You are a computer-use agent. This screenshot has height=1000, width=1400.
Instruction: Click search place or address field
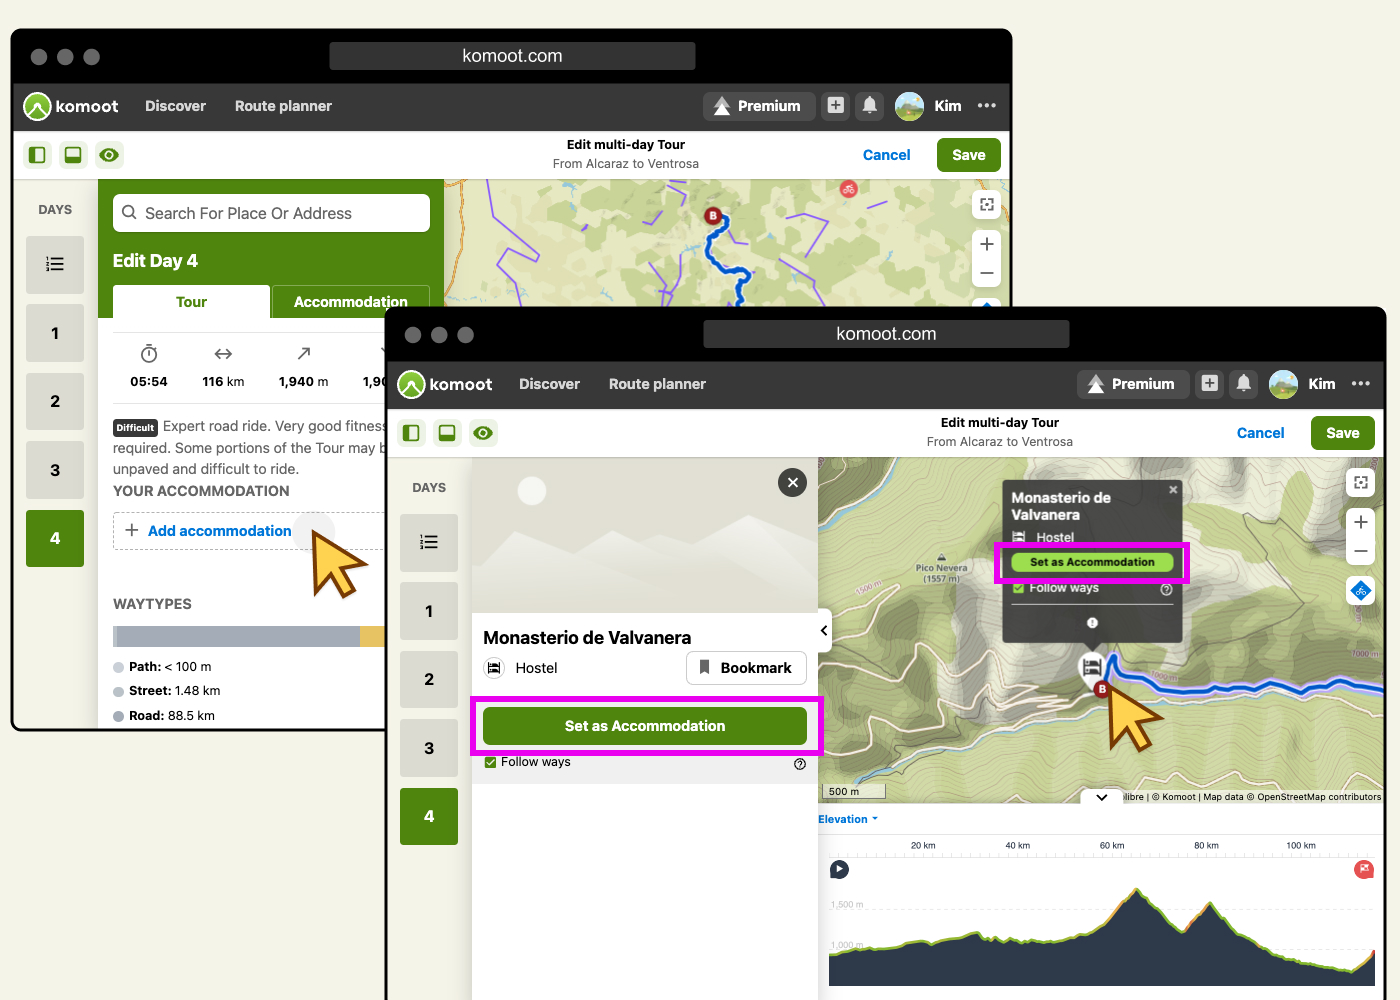271,213
